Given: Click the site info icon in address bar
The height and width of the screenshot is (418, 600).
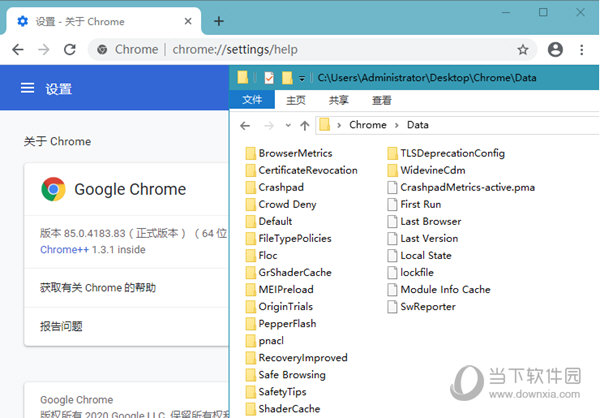Looking at the screenshot, I should coord(102,49).
